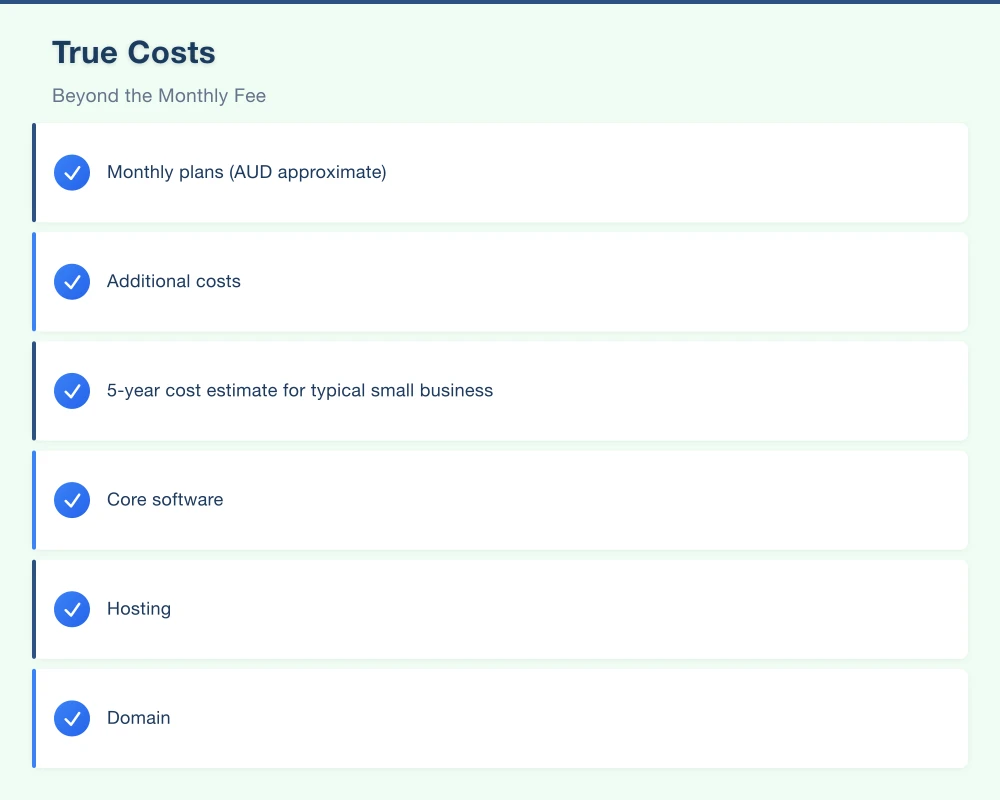
Task: Click the checkmark icon beside Monthly plans
Action: (x=72, y=173)
